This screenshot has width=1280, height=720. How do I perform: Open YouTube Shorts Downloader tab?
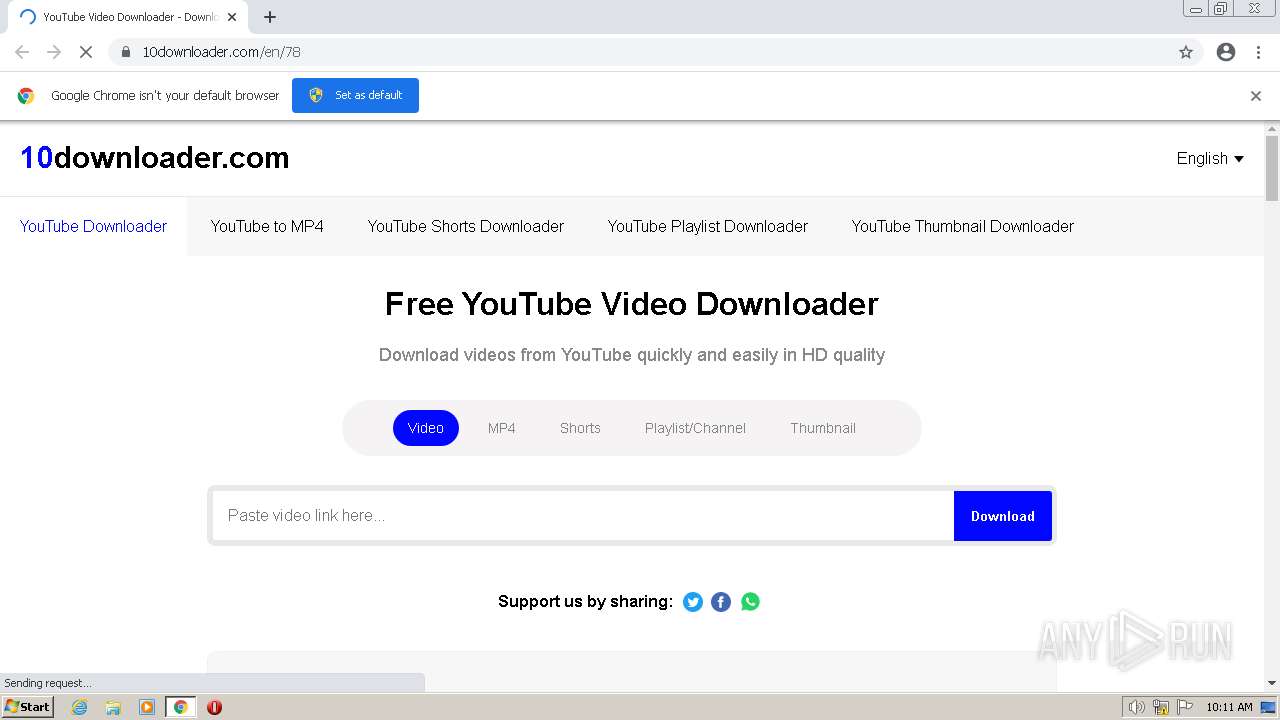[466, 226]
